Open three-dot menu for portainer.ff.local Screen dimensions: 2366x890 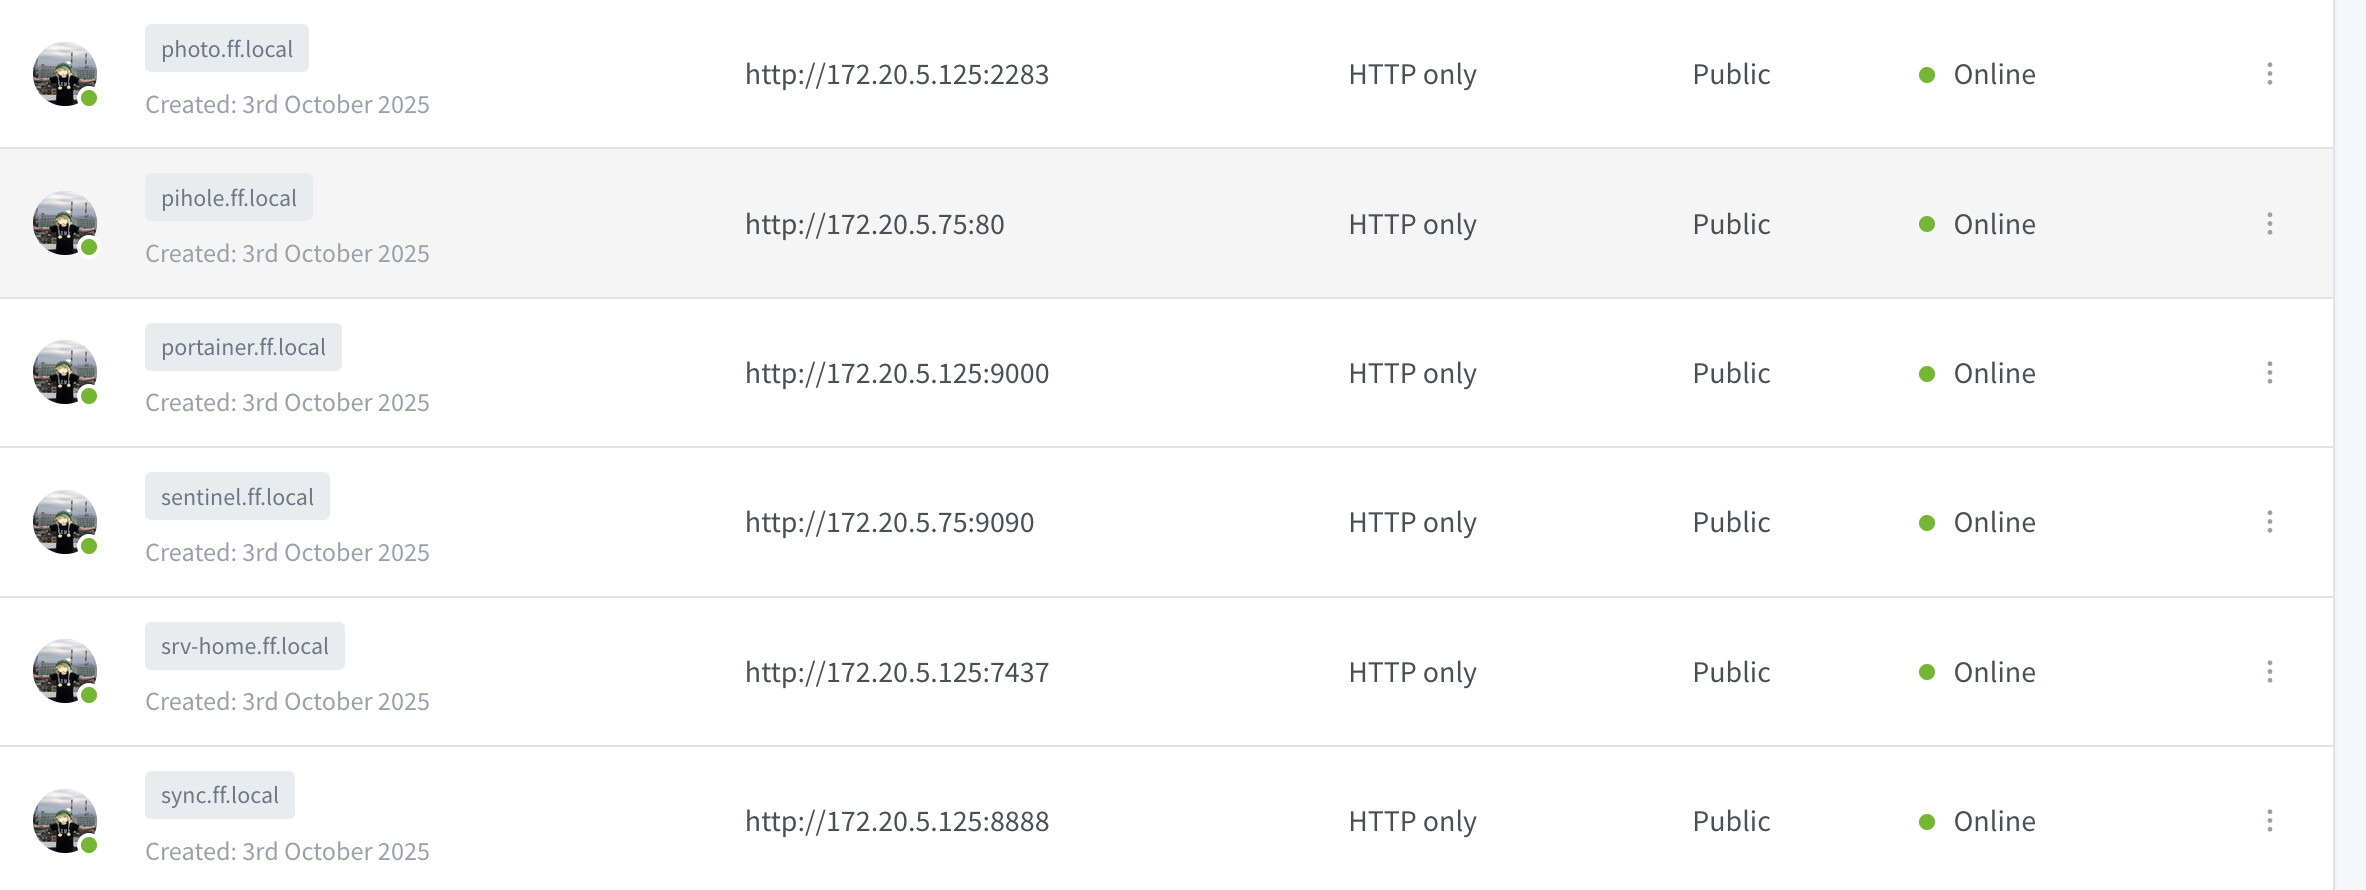click(x=2269, y=373)
